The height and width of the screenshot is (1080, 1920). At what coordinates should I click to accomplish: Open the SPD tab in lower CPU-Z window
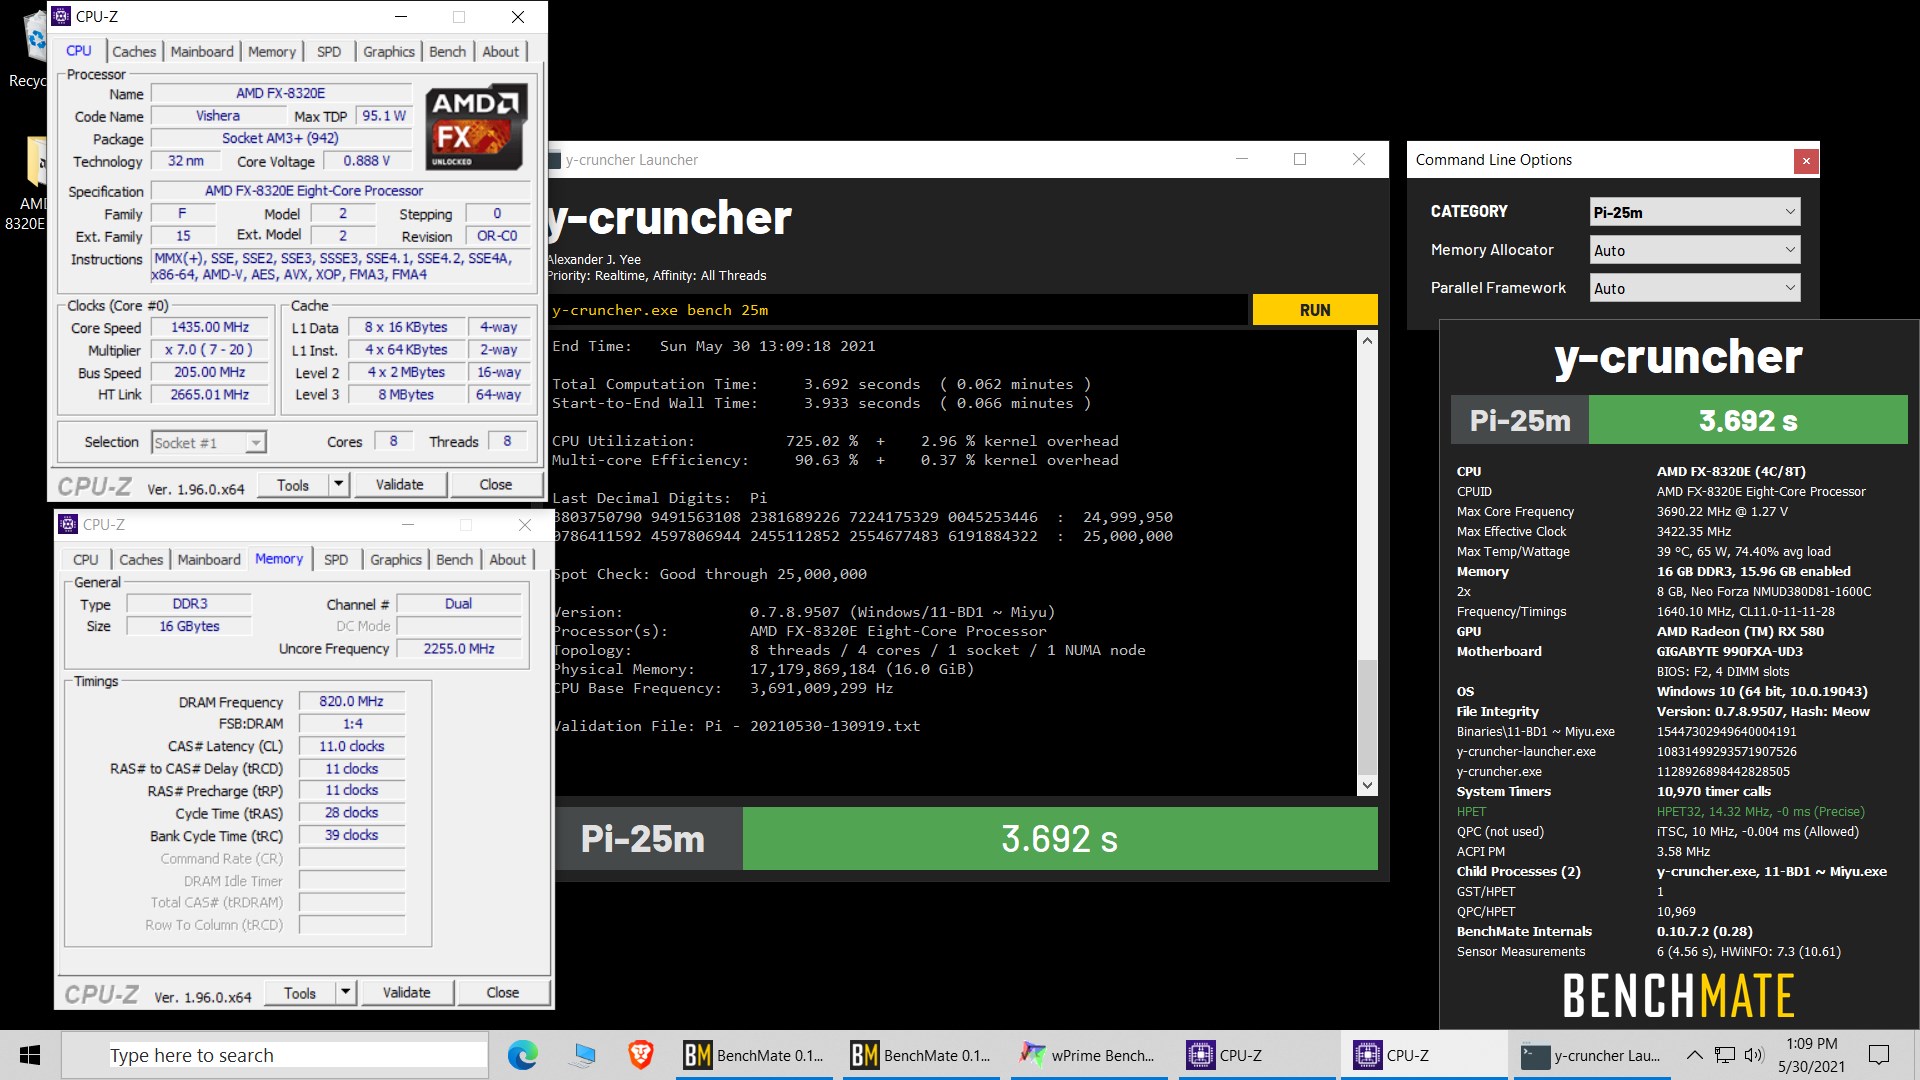click(336, 559)
